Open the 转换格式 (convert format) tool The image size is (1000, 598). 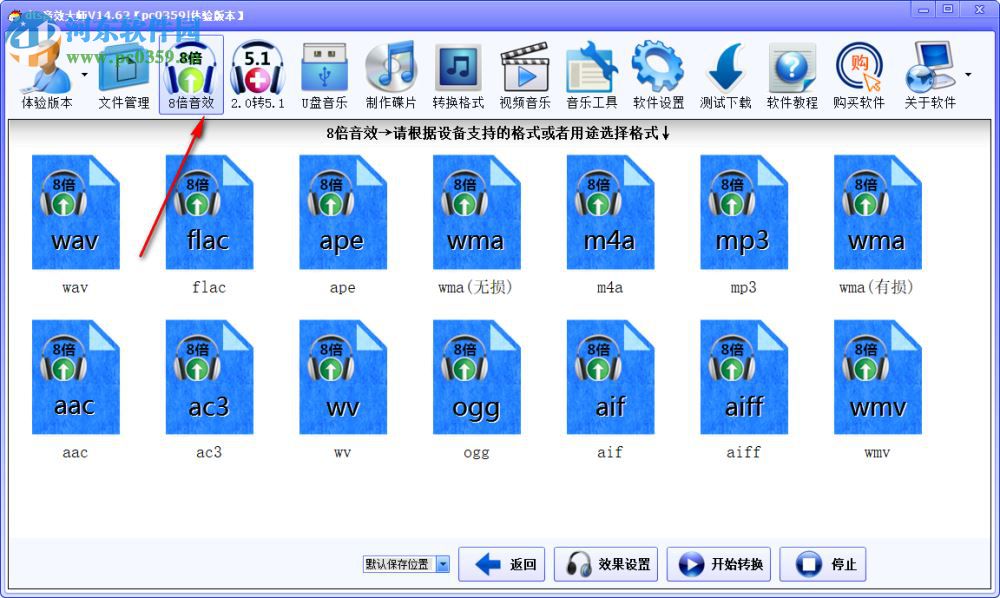(458, 72)
